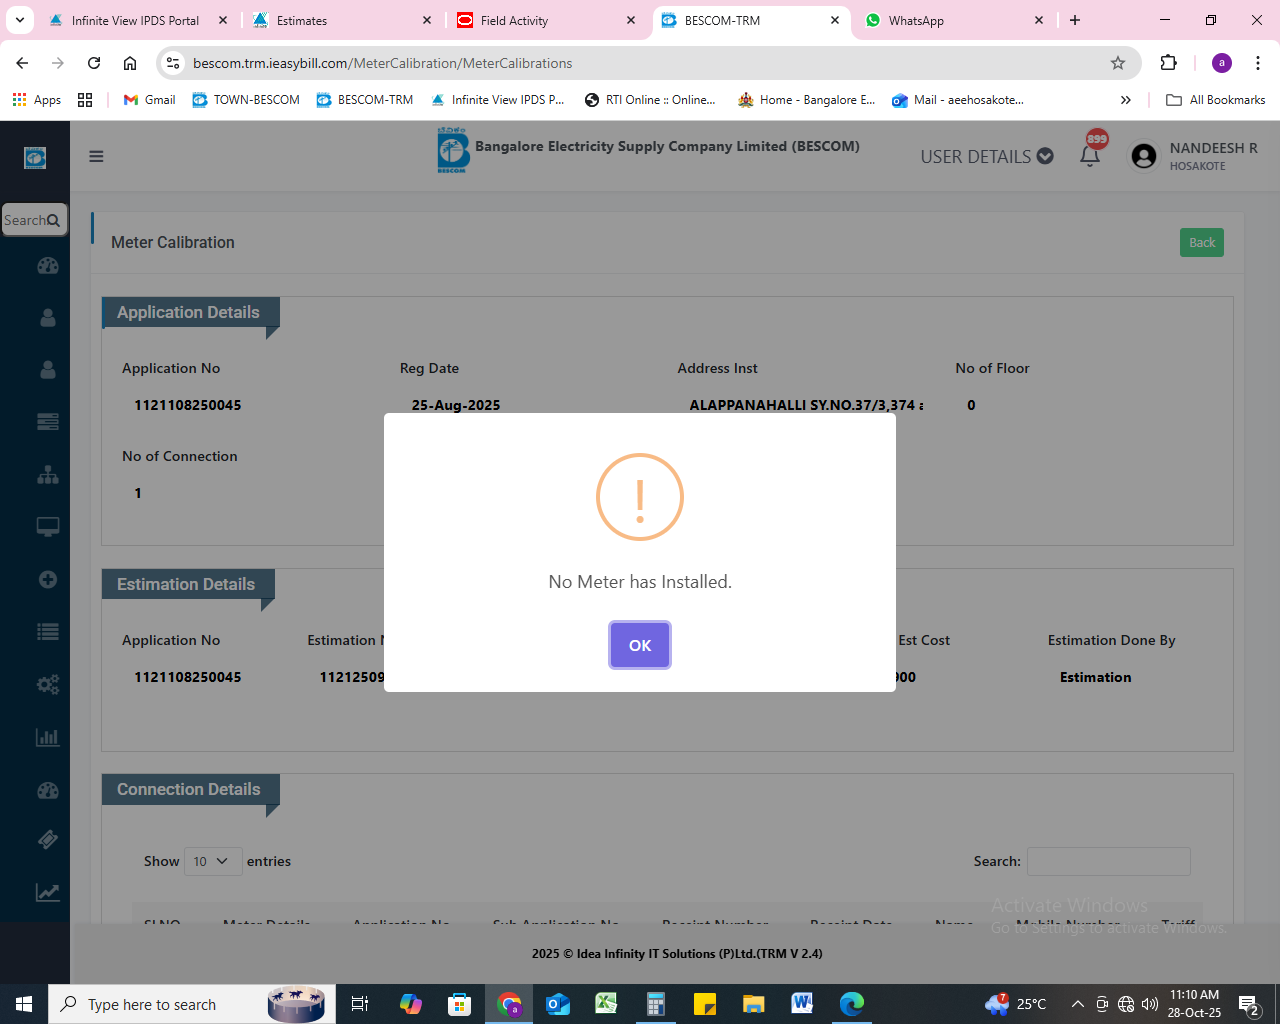
Task: Open File Explorer from the taskbar
Action: [753, 1004]
